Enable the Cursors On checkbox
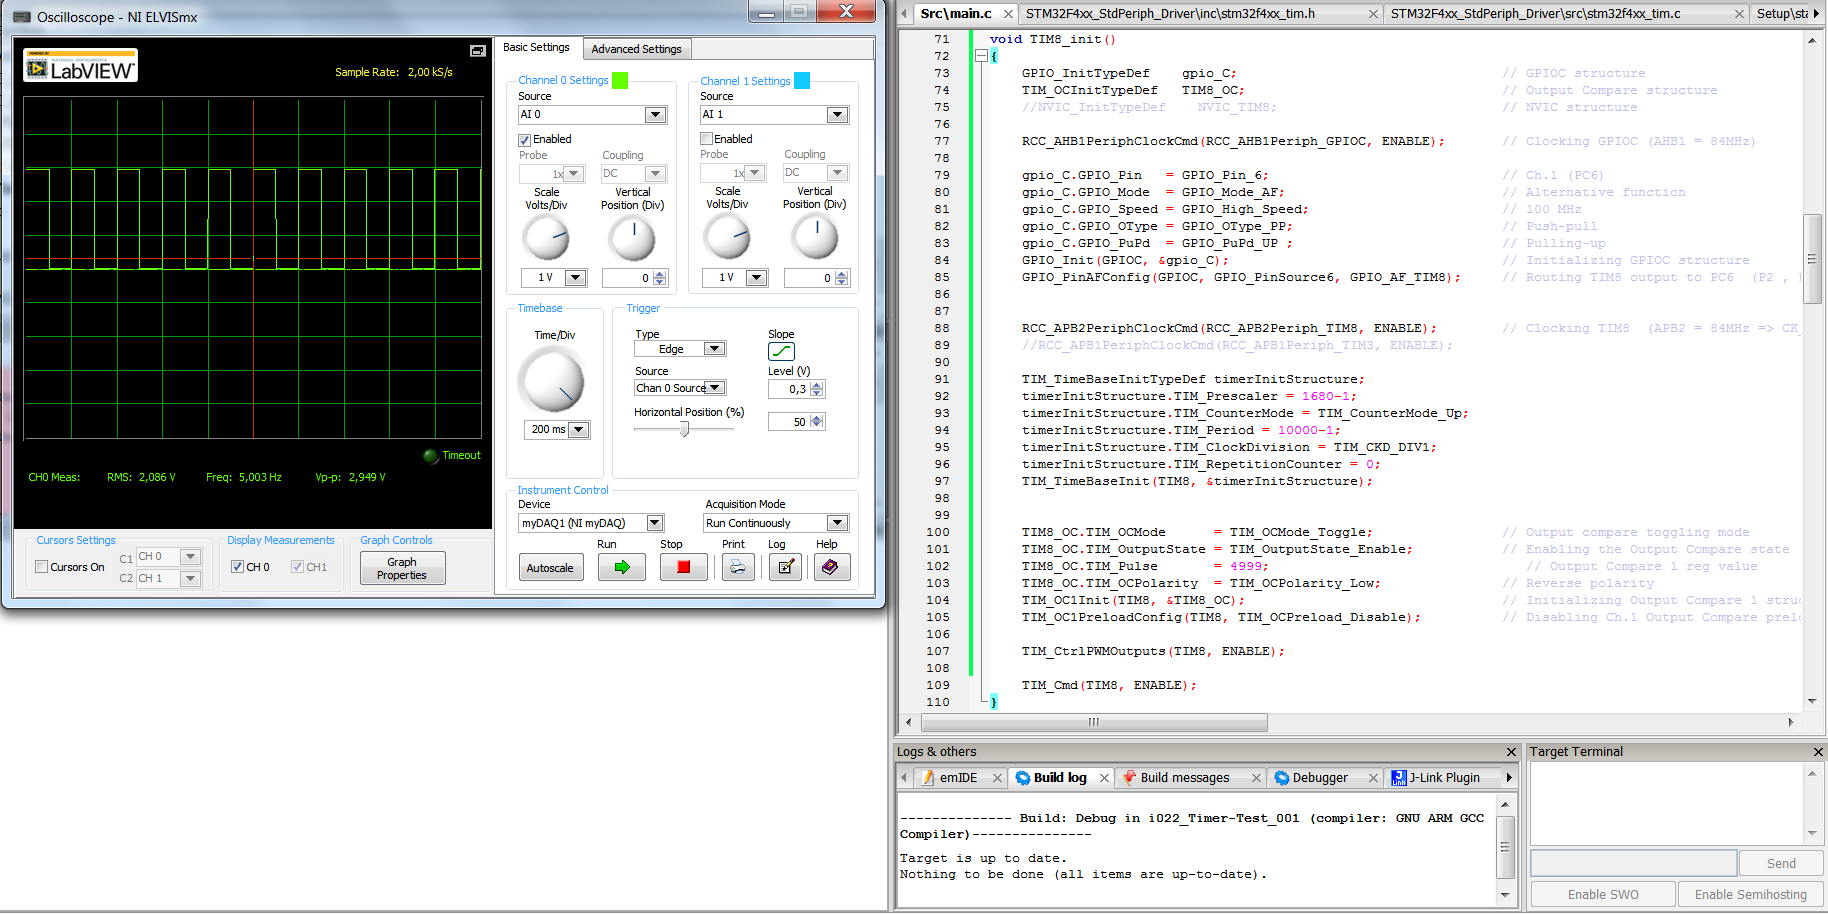The height and width of the screenshot is (914, 1828). [41, 567]
